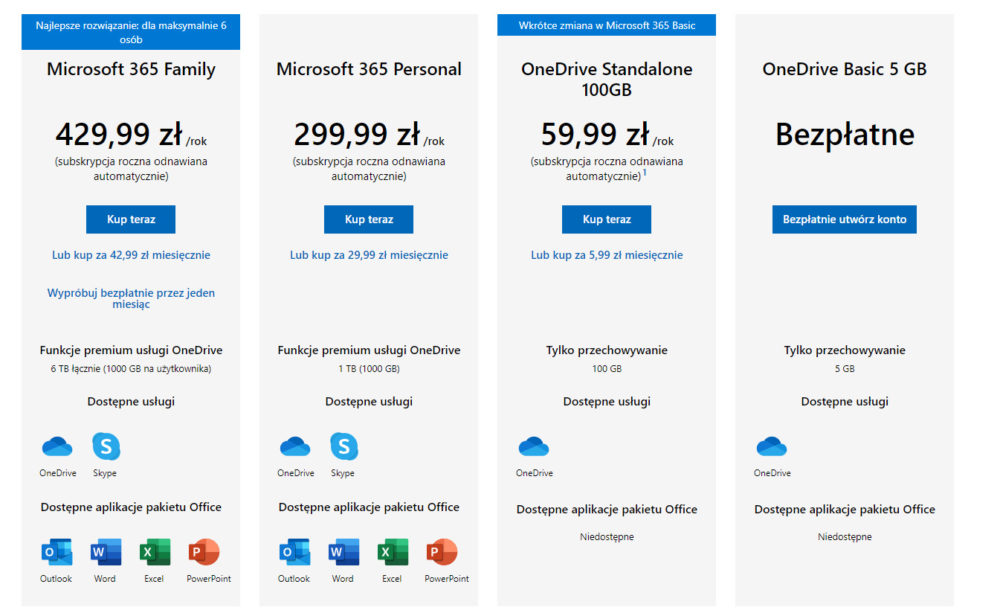Open the 29,99 zł miesięcznie link
Screen dimensions: 1000x616
[x=369, y=255]
